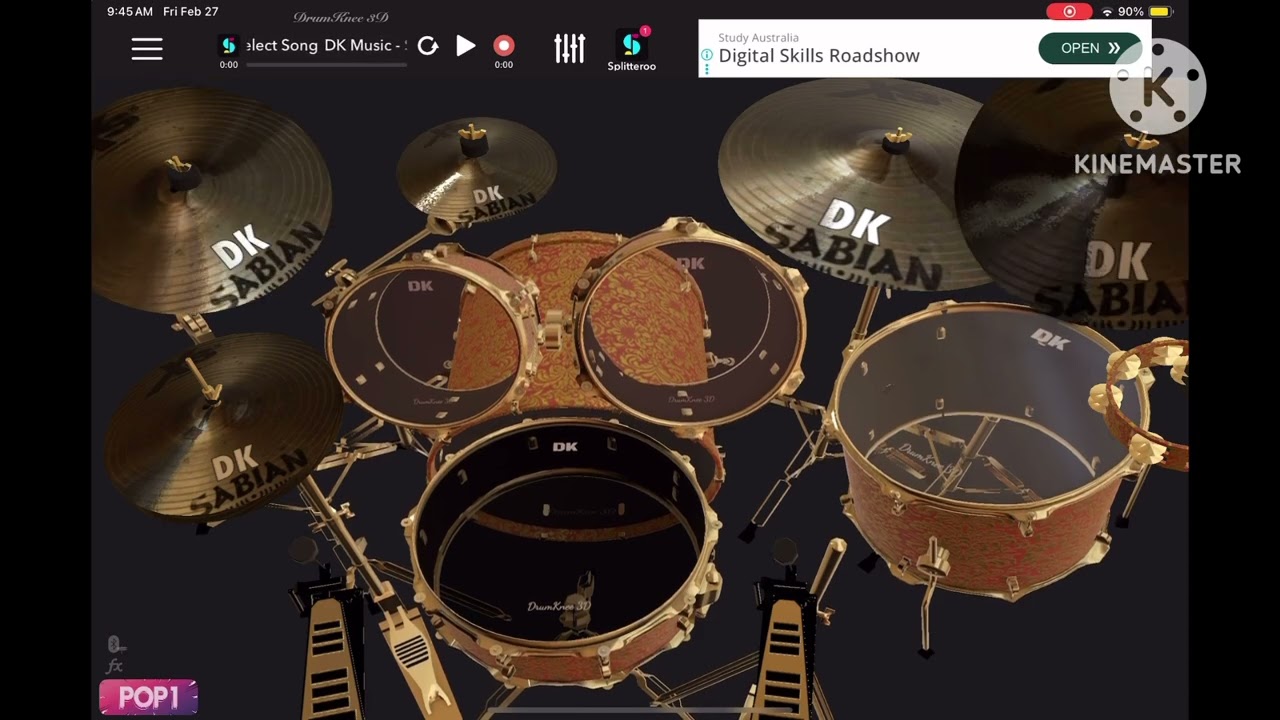Open the Digital Skills Roadshow ad text
Screen dimensions: 1280x720
tap(819, 56)
